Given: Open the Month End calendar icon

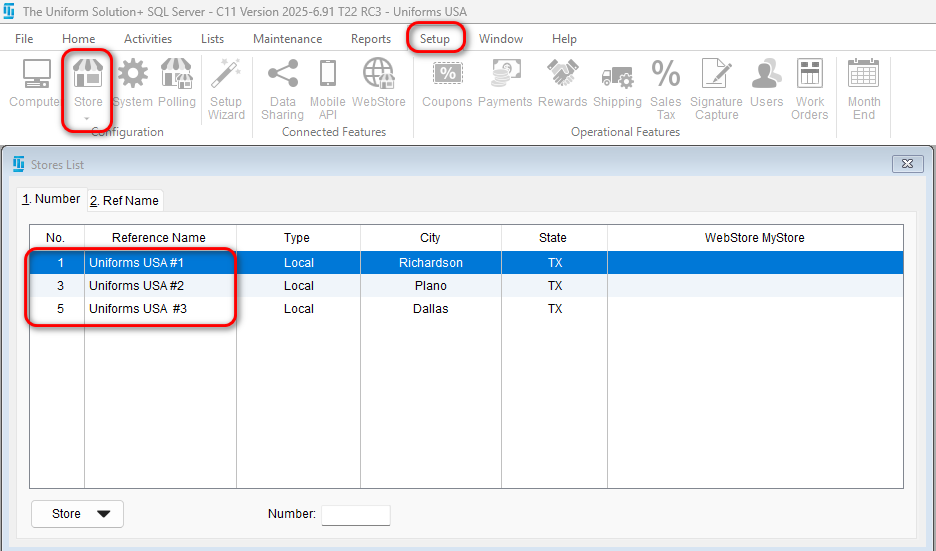Looking at the screenshot, I should tap(863, 77).
